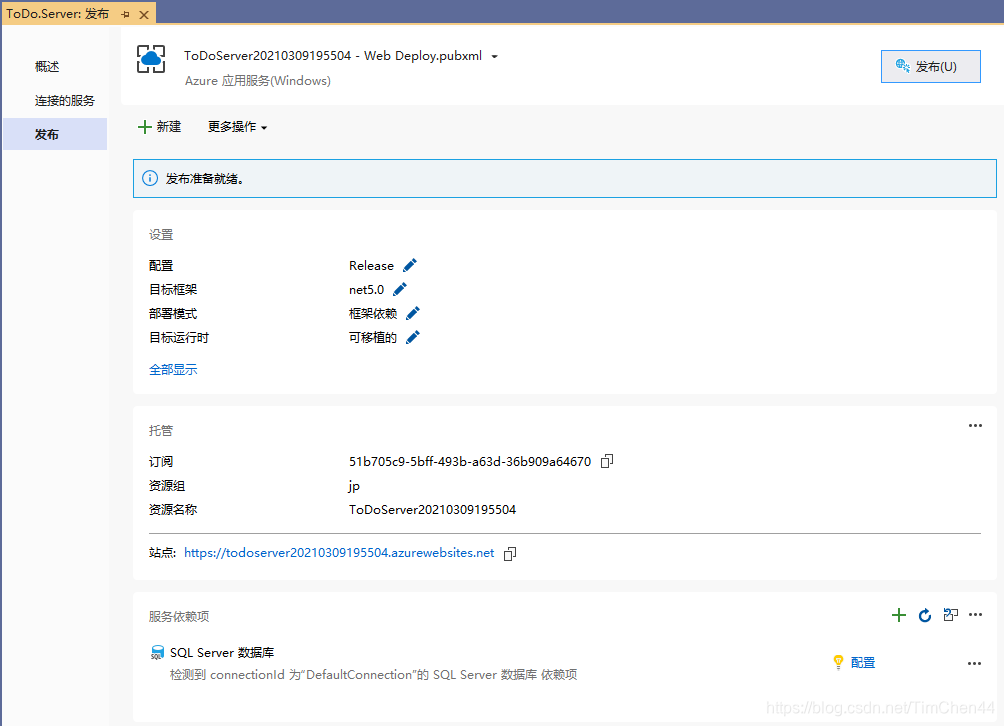
Task: Click the net5.0 framework value
Action: (366, 289)
